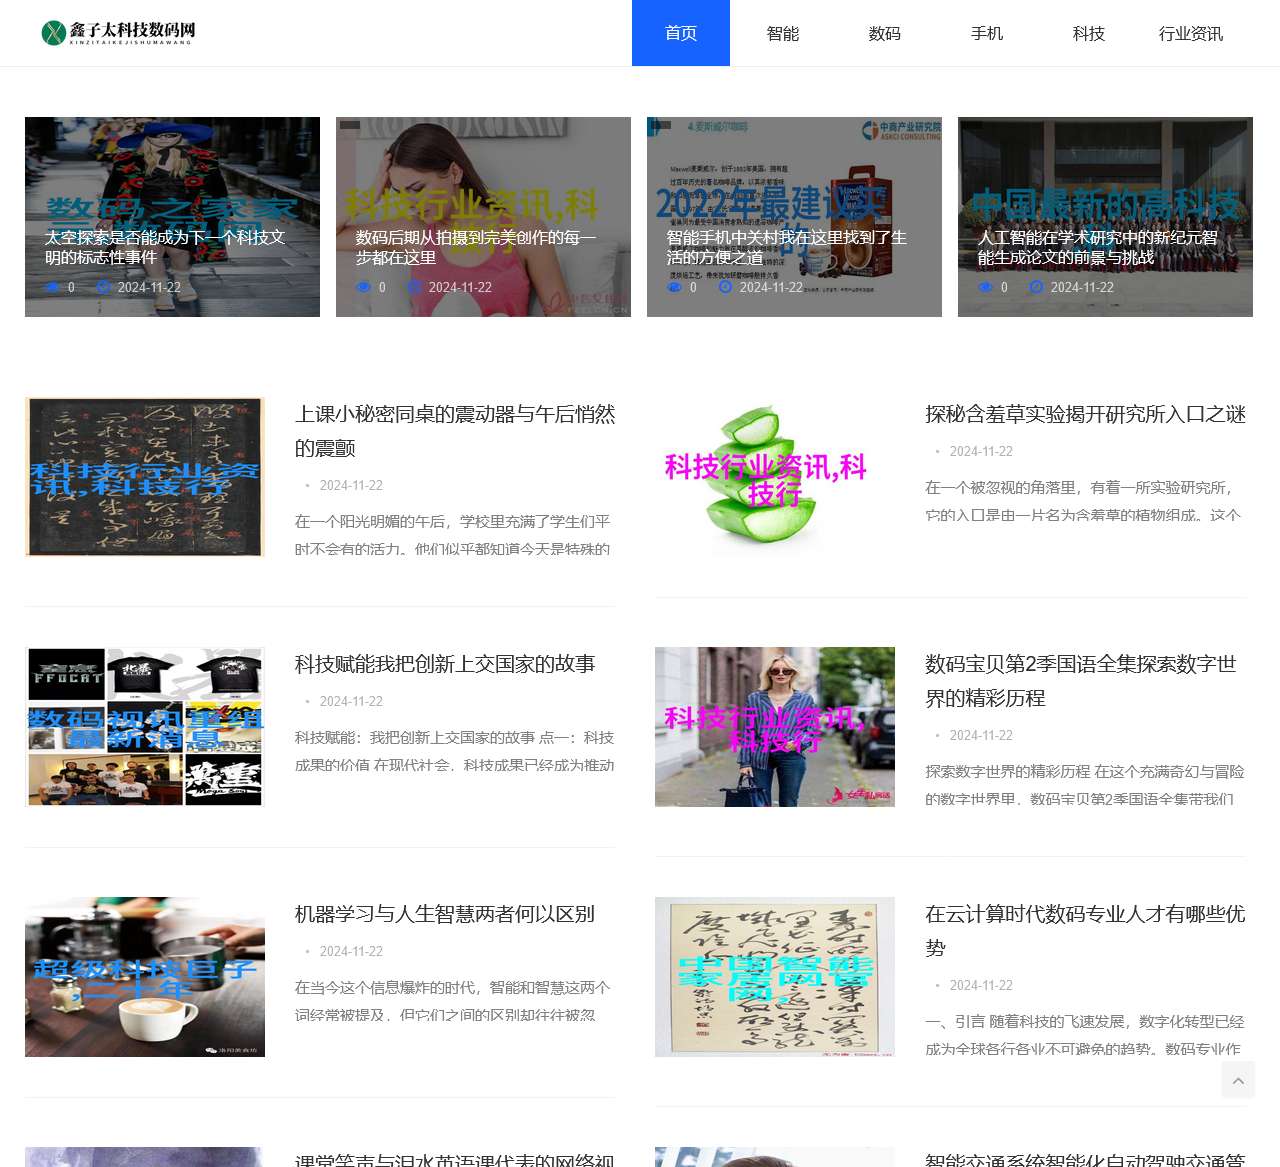Image resolution: width=1280 pixels, height=1167 pixels.
Task: Click the scroll-to-top arrow button
Action: click(1237, 1080)
